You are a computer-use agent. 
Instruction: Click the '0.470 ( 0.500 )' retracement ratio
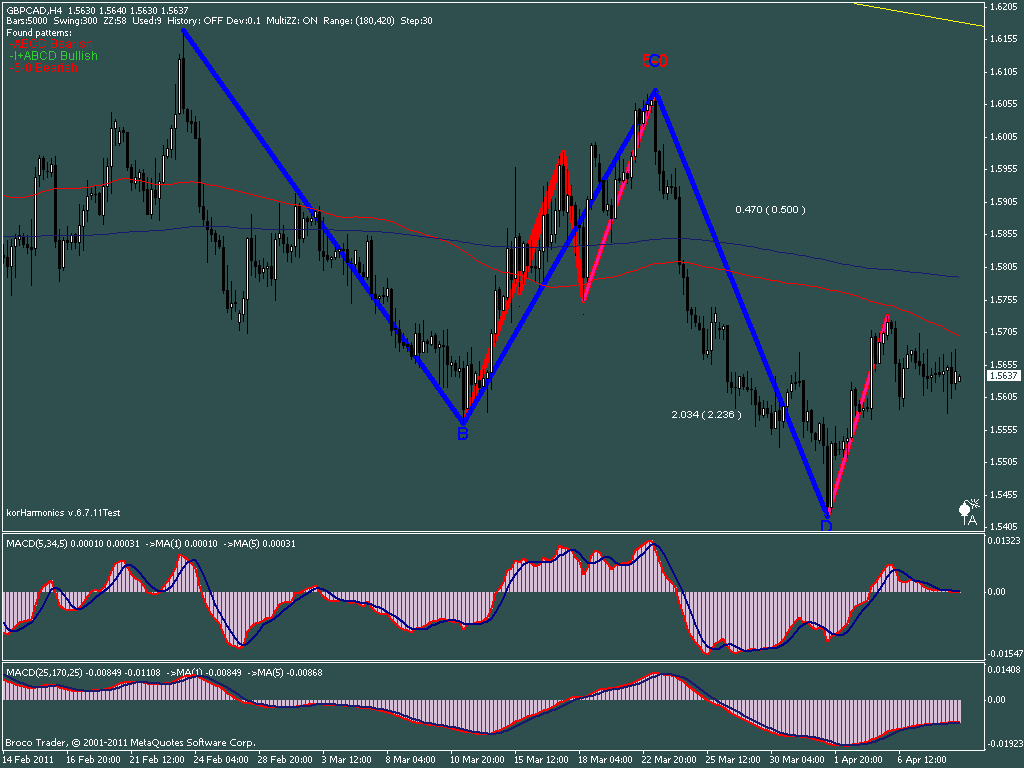tap(770, 210)
